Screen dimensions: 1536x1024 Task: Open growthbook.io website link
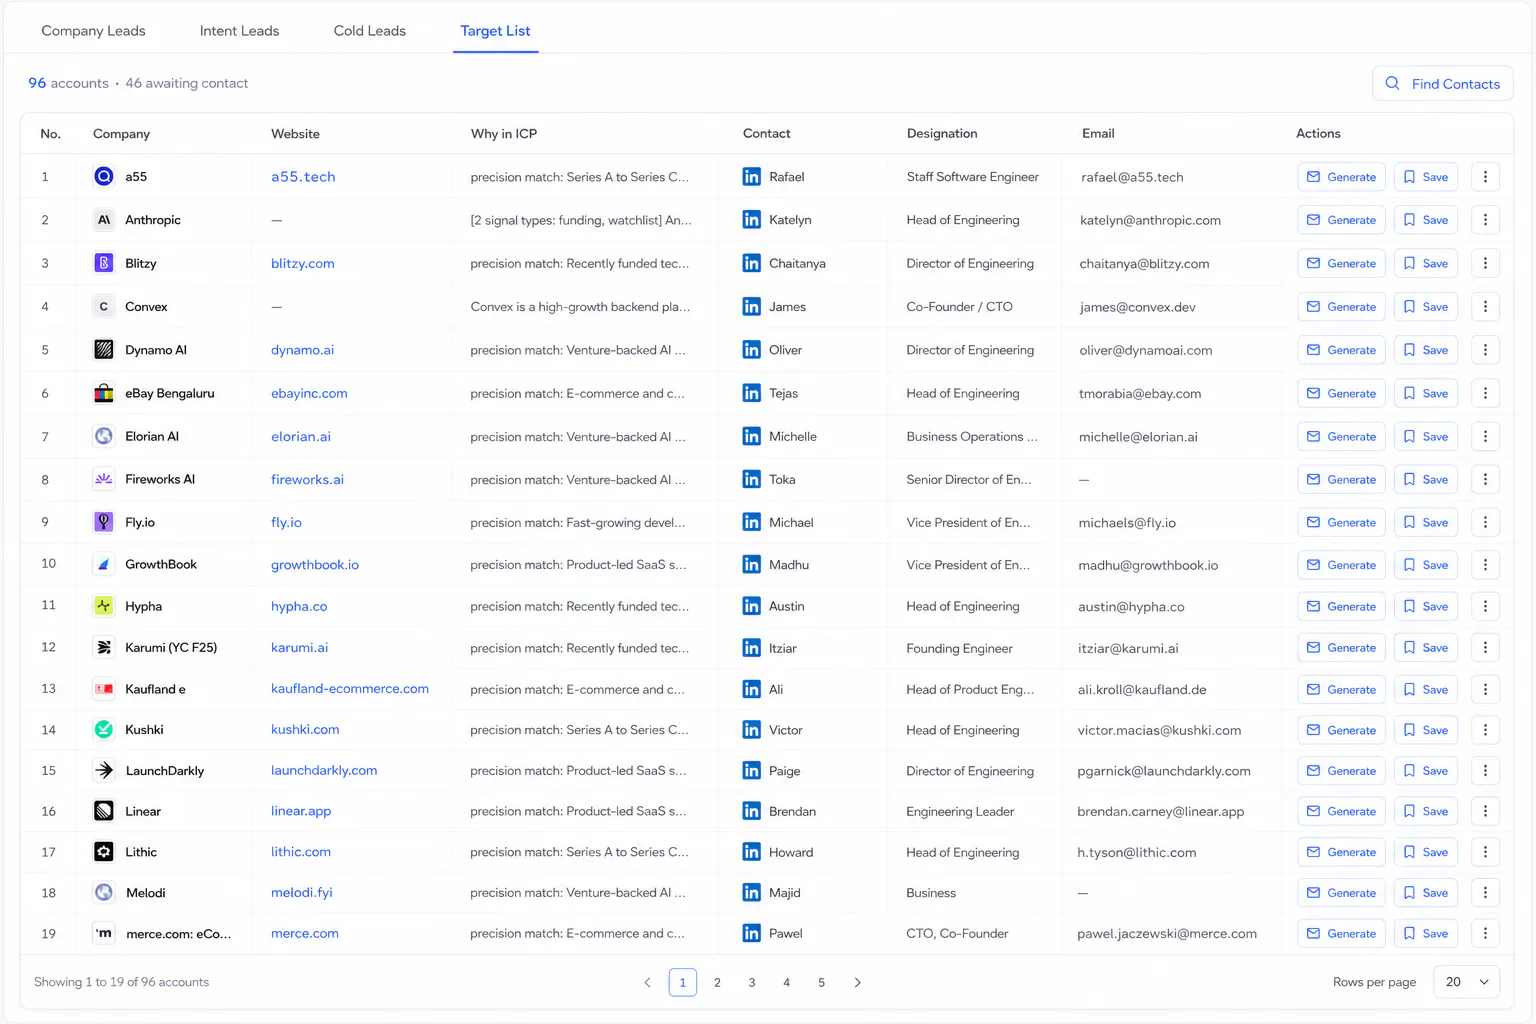pyautogui.click(x=315, y=565)
